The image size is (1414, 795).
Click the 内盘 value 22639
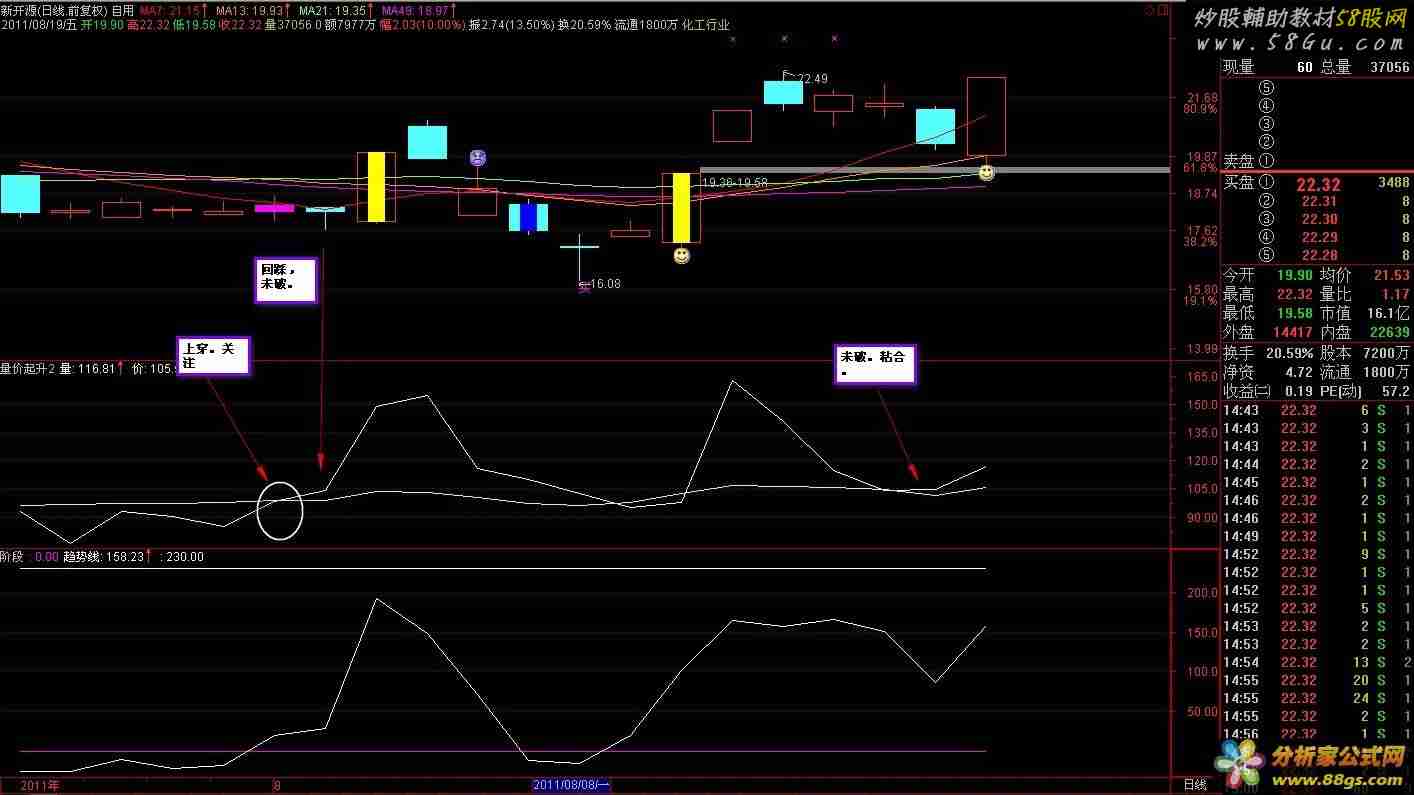click(1388, 332)
